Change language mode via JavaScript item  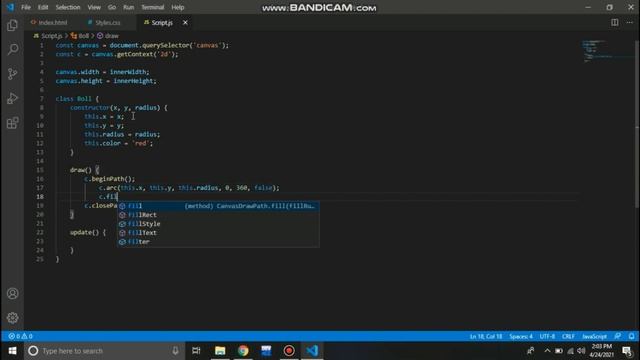tap(594, 336)
